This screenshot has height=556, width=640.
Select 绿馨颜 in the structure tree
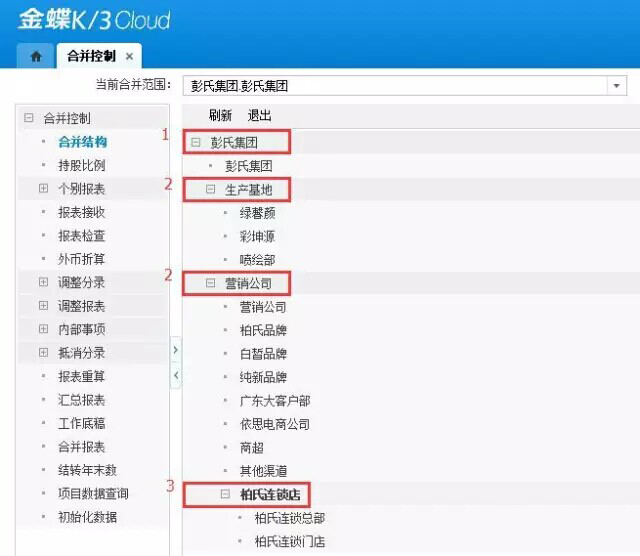point(258,213)
